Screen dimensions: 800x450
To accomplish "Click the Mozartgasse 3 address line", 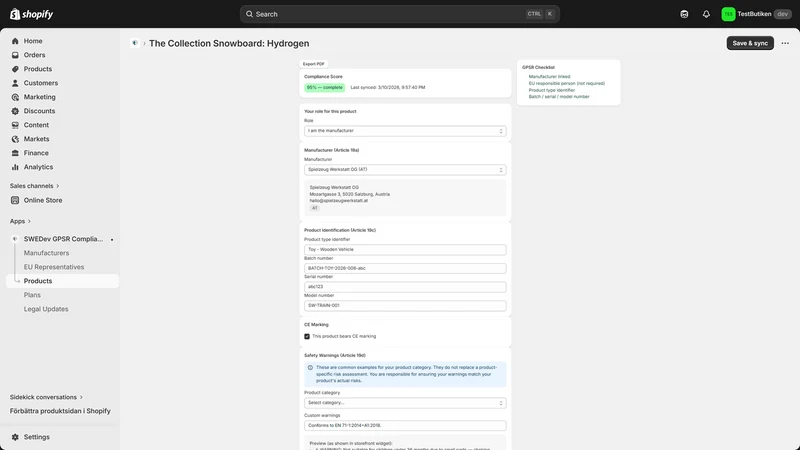I will [x=349, y=194].
